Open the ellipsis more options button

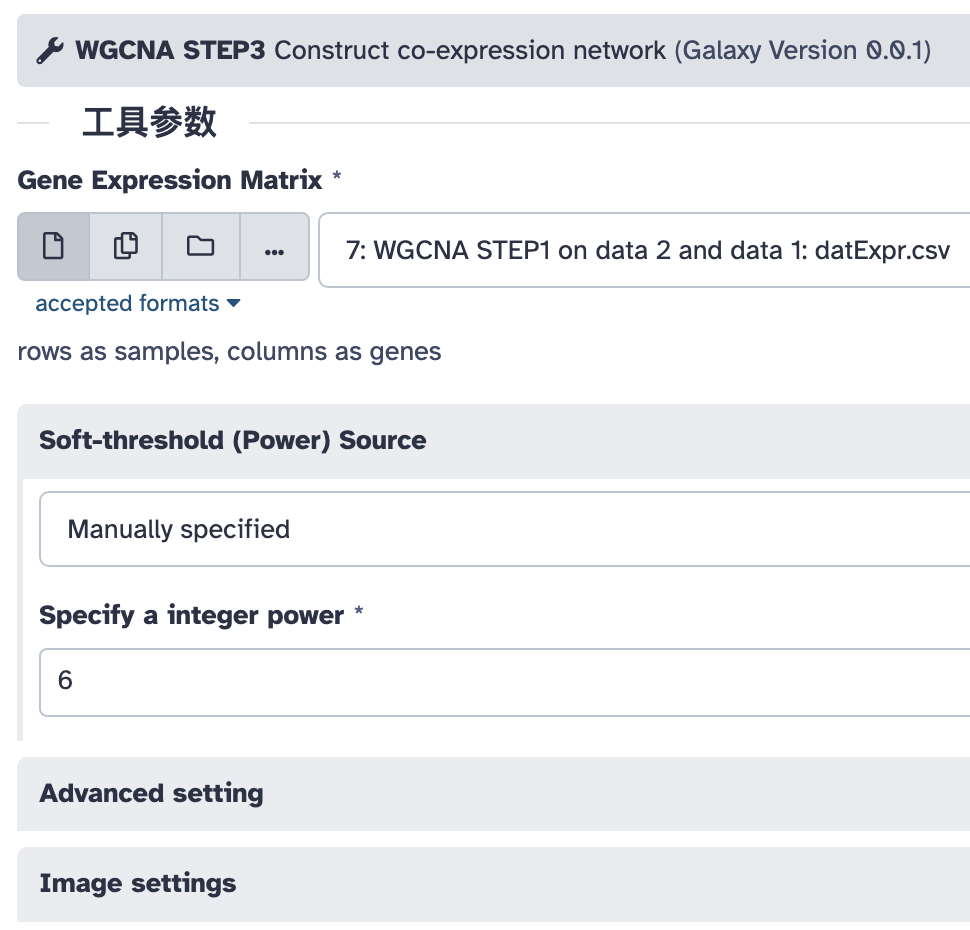274,246
